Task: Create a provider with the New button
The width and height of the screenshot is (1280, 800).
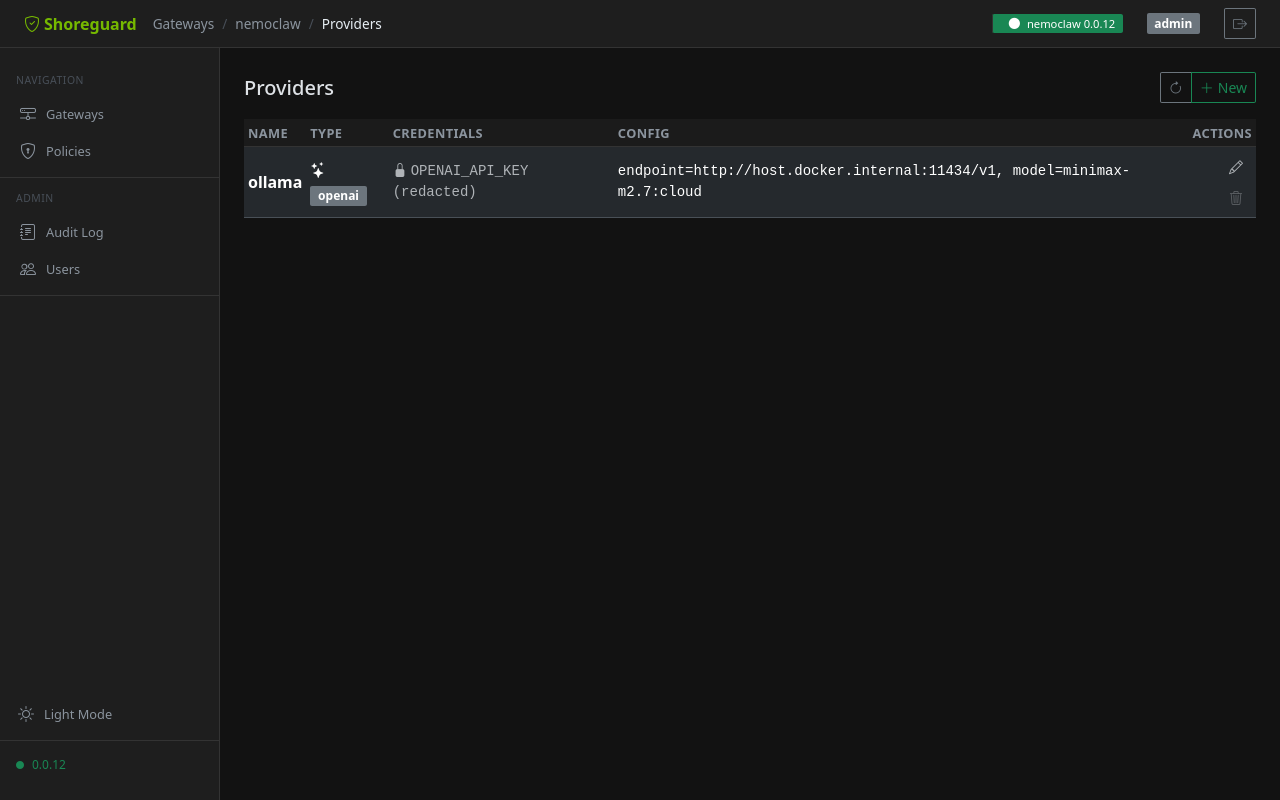Action: click(1223, 87)
